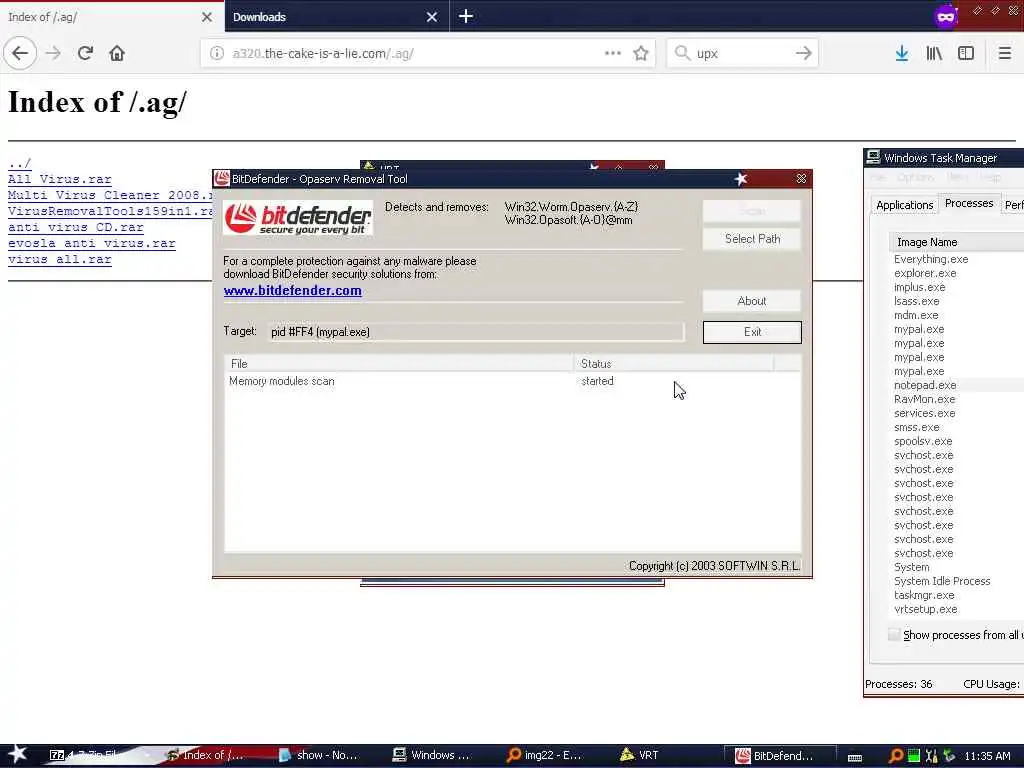Viewport: 1024px width, 768px height.
Task: Switch to BitDefender taskbar item
Action: tap(781, 756)
